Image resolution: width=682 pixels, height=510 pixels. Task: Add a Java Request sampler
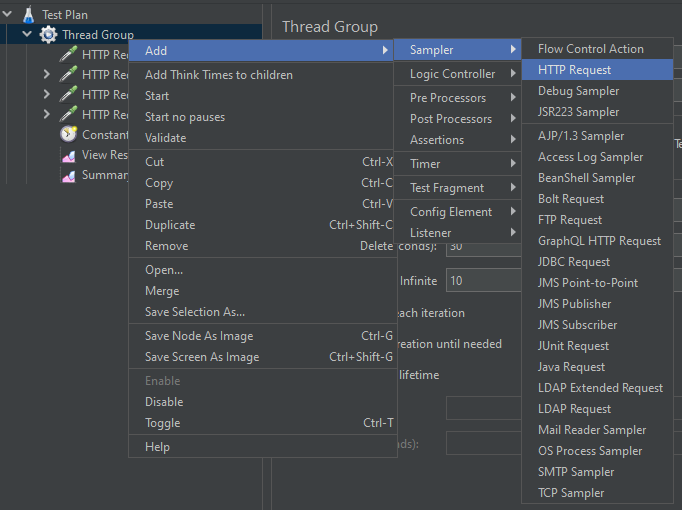pyautogui.click(x=598, y=367)
